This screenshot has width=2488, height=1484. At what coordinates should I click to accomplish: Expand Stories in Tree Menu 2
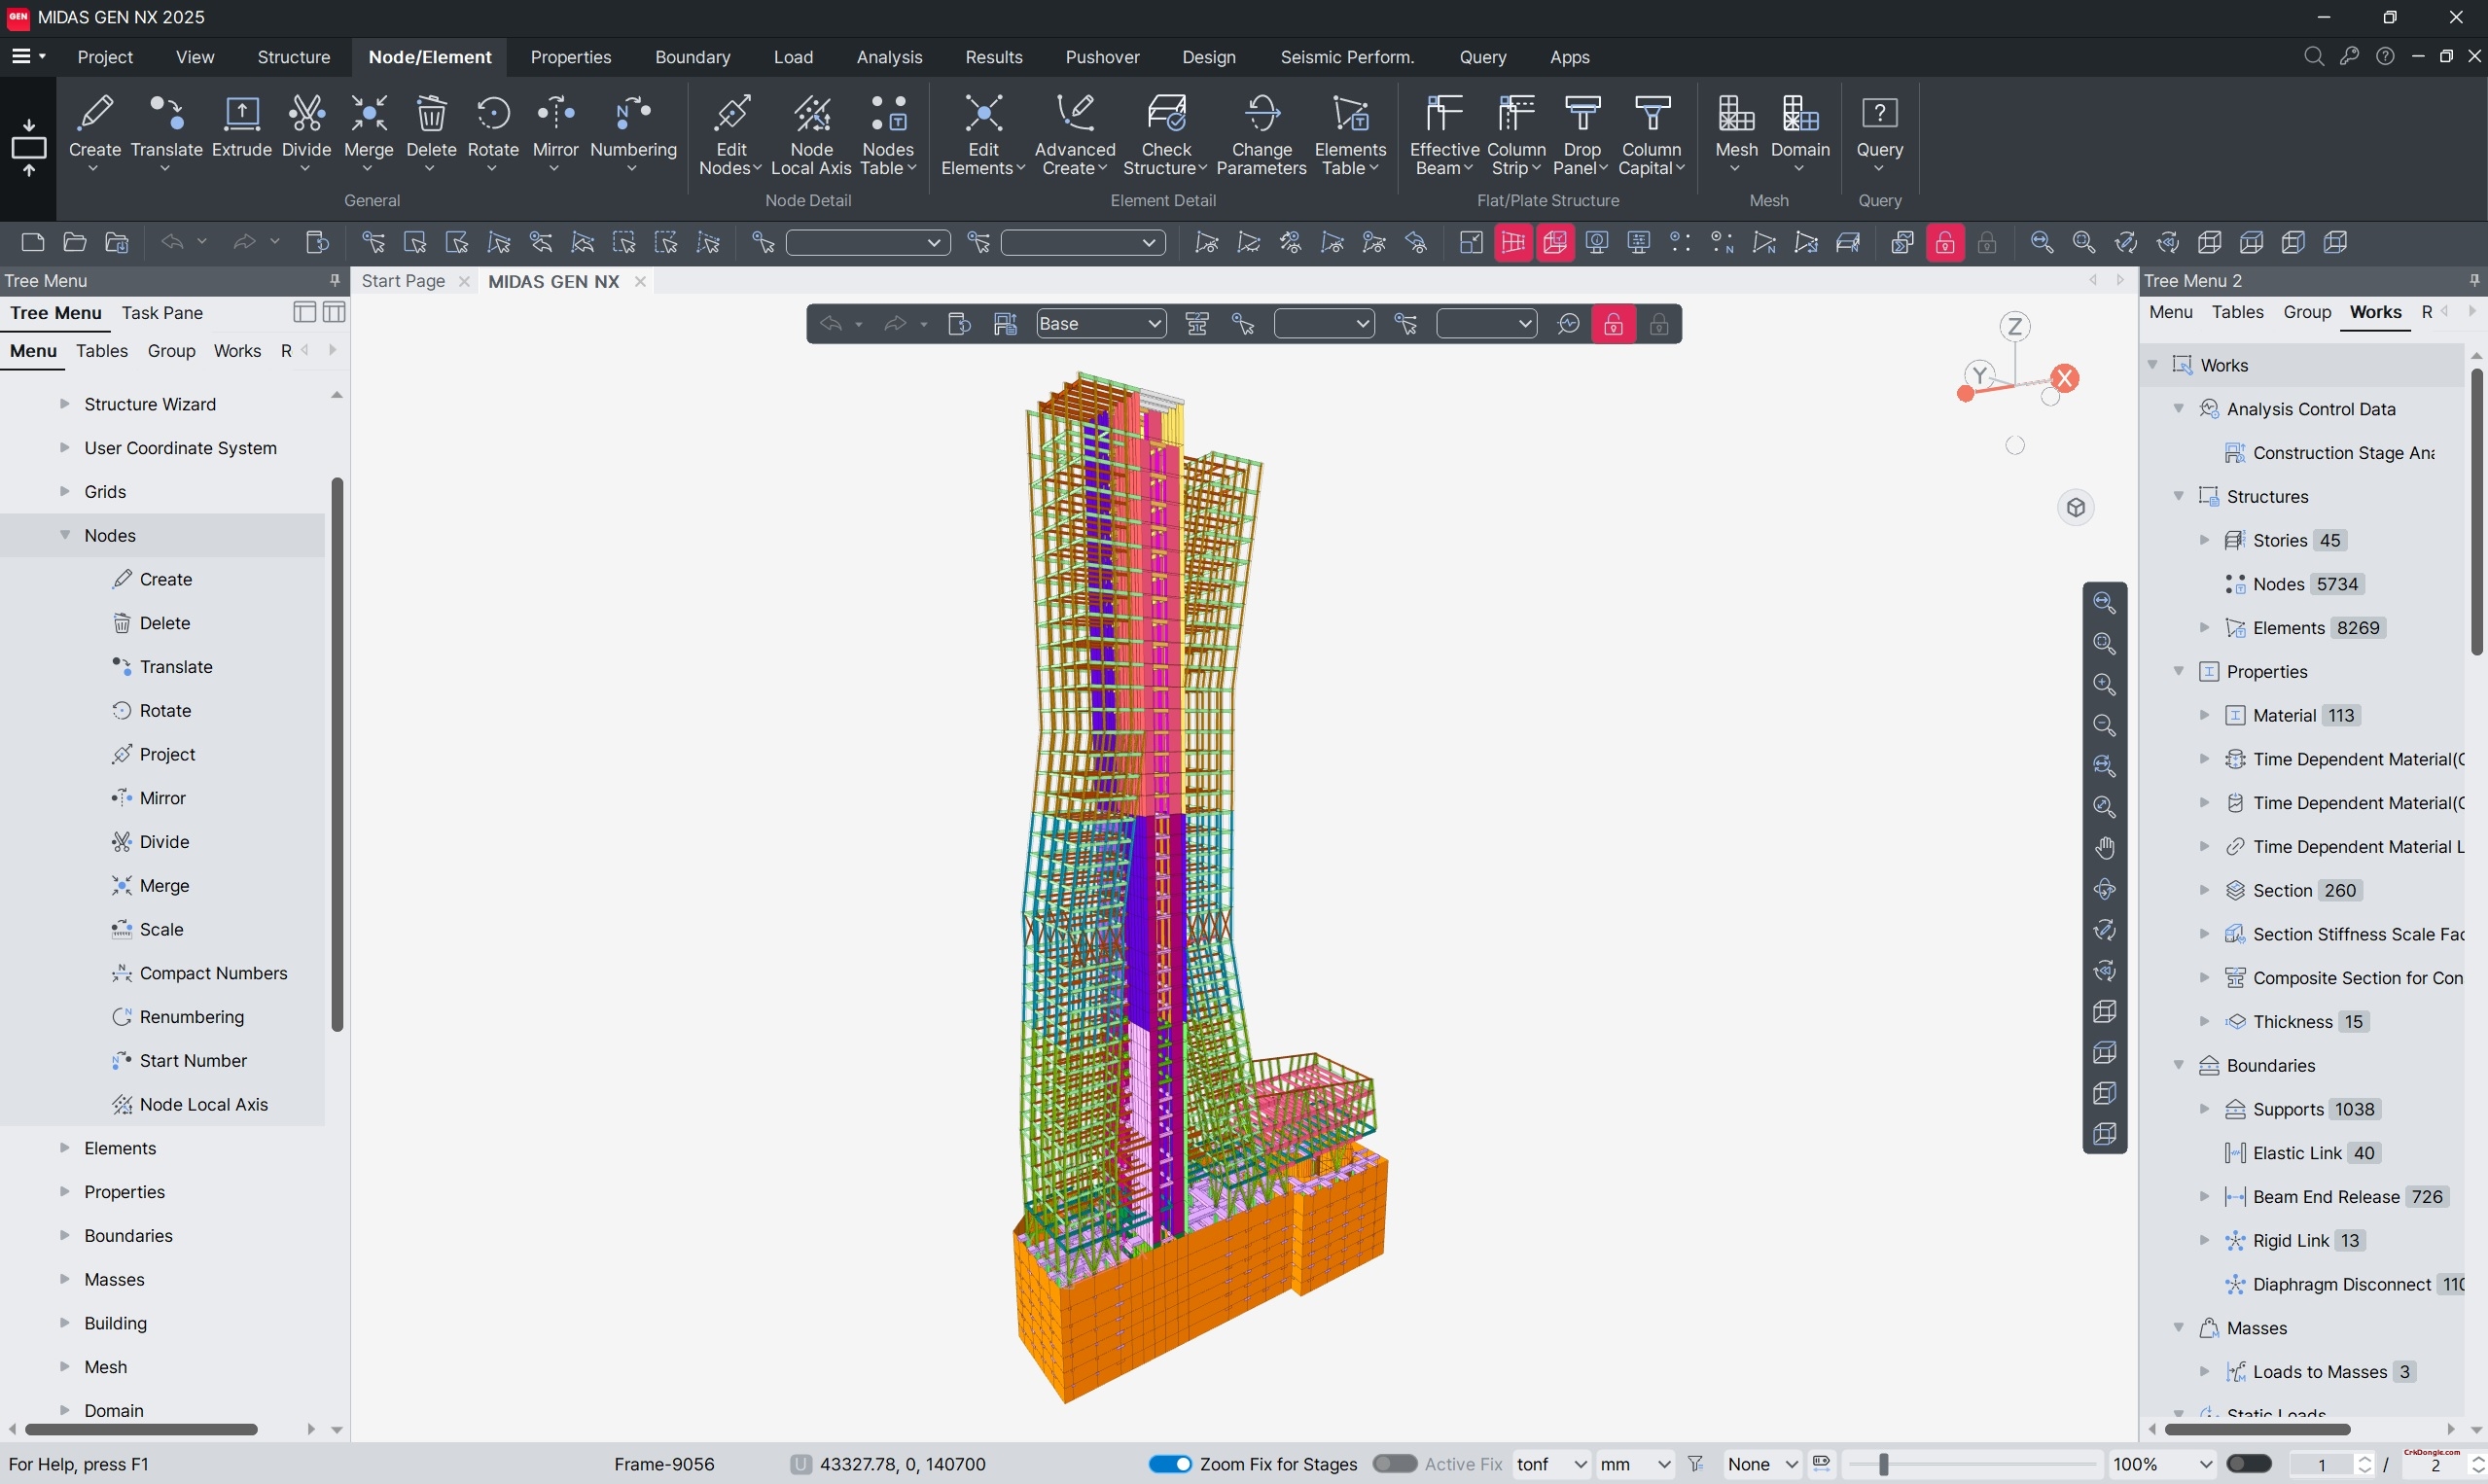coord(2206,540)
